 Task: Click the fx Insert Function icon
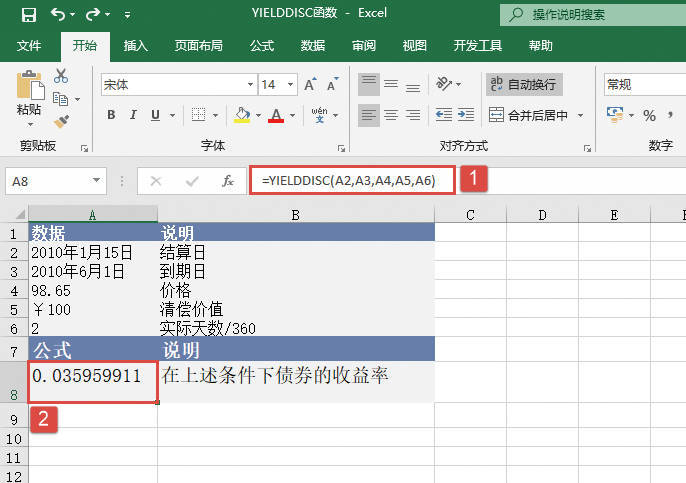[228, 181]
